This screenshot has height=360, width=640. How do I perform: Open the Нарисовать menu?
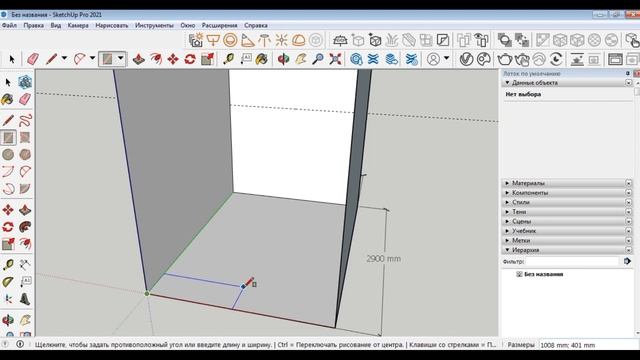pos(112,25)
